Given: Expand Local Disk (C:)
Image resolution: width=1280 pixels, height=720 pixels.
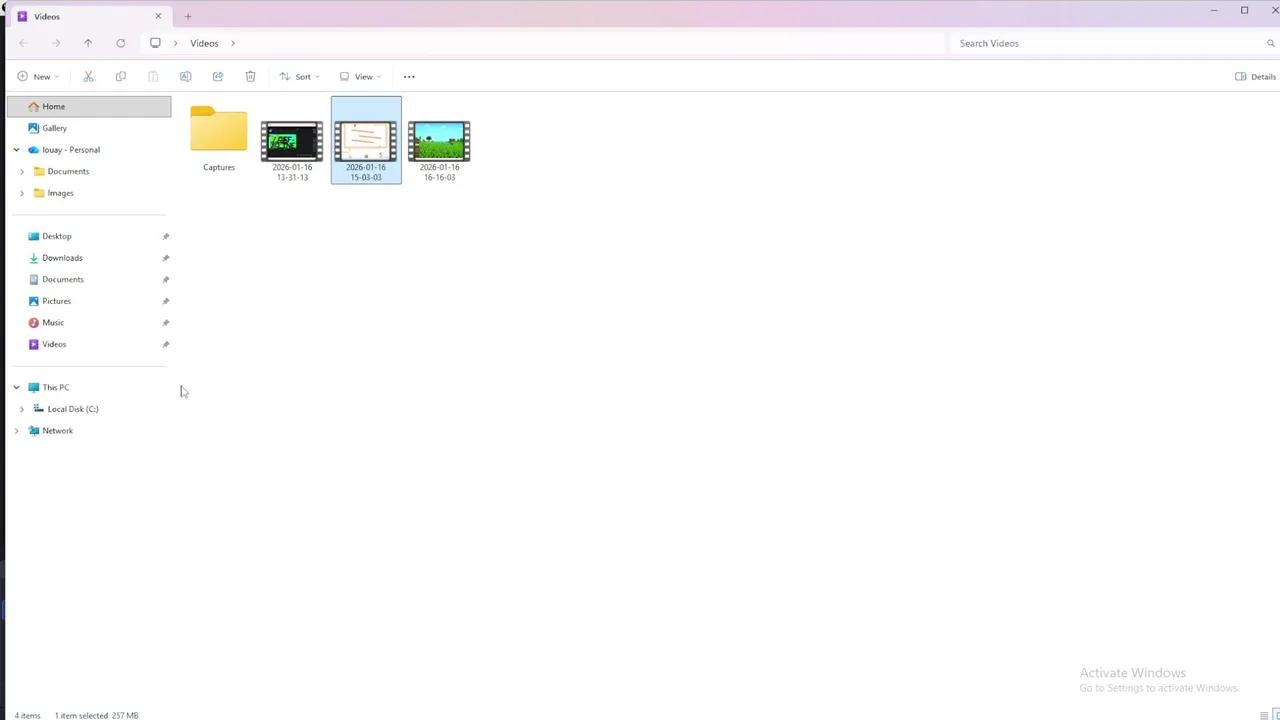Looking at the screenshot, I should coord(22,409).
